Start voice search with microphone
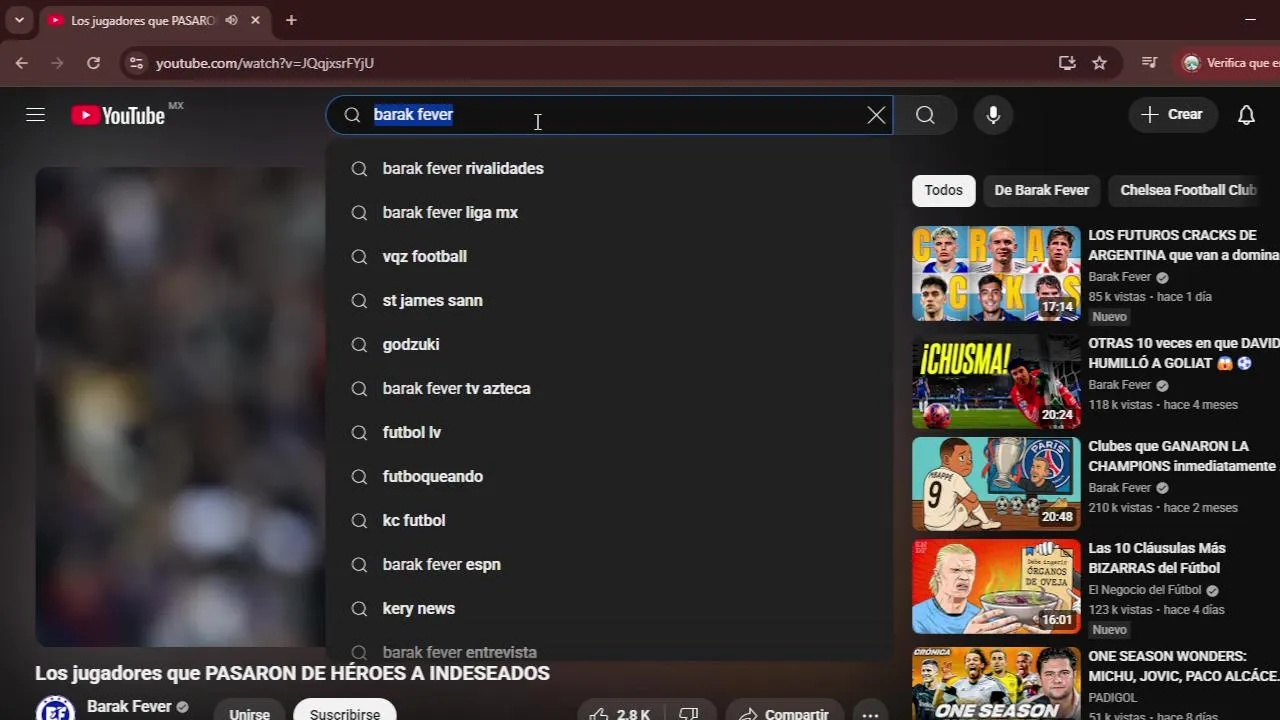Viewport: 1280px width, 720px height. (x=993, y=115)
